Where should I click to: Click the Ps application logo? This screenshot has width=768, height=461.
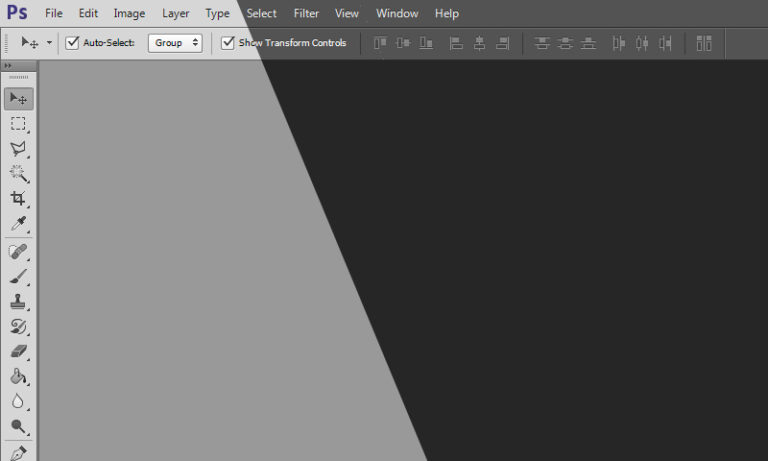click(17, 13)
